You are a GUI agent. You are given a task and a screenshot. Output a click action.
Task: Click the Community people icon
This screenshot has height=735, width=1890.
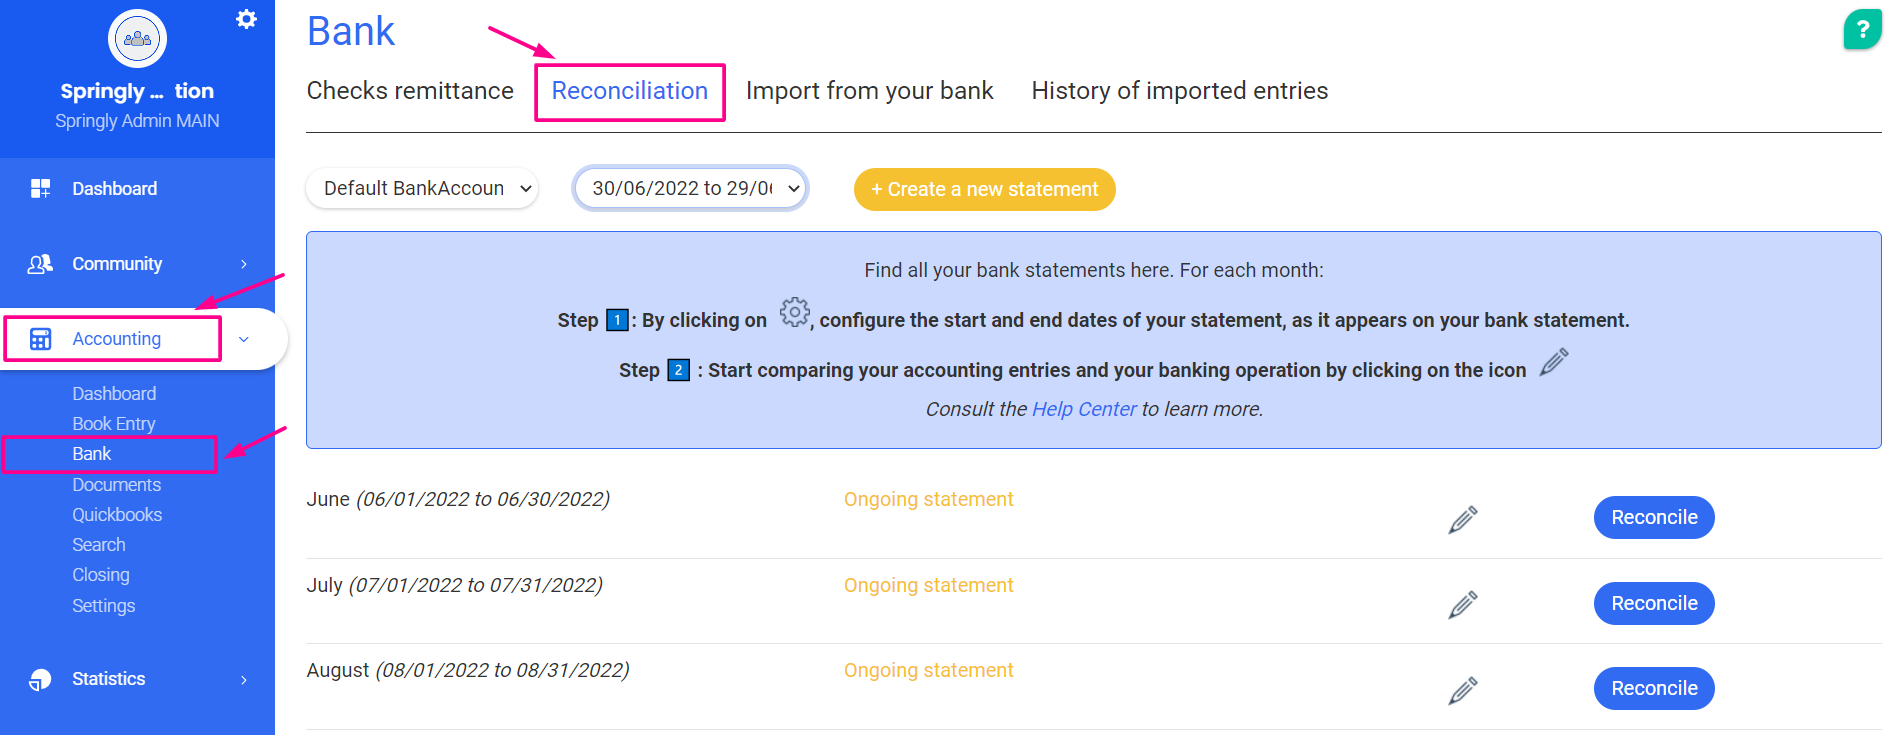40,264
